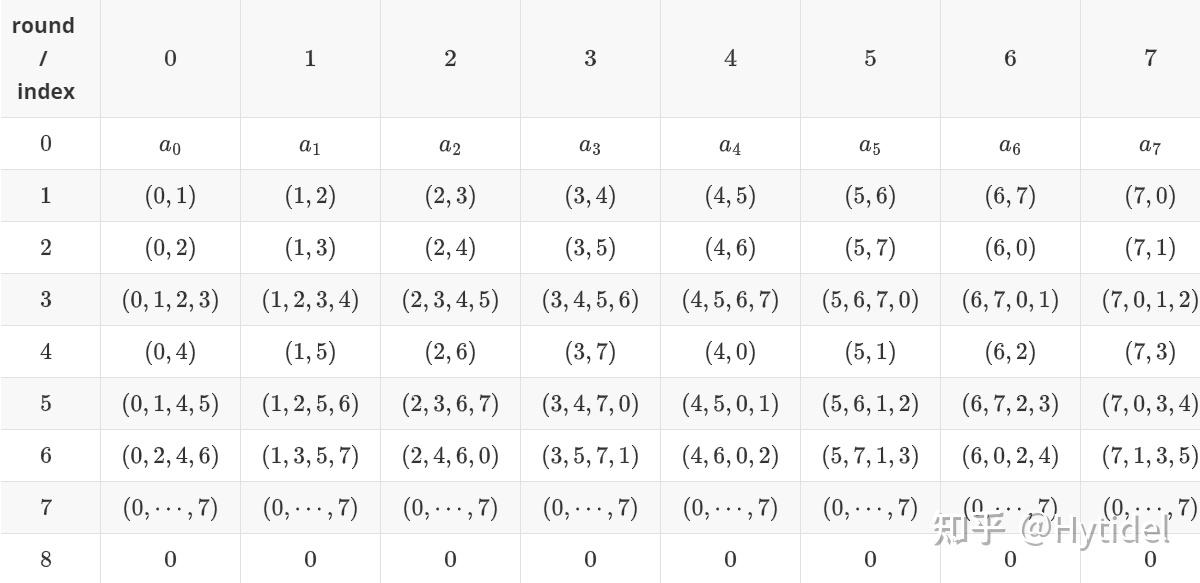This screenshot has width=1200, height=583.
Task: Select the (6,7,2,3) cell in round 5
Action: click(x=1010, y=404)
